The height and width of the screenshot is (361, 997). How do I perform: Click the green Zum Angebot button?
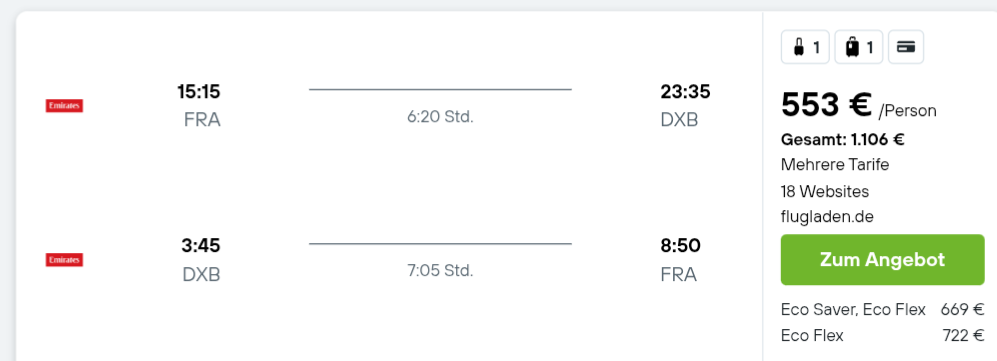(x=883, y=259)
